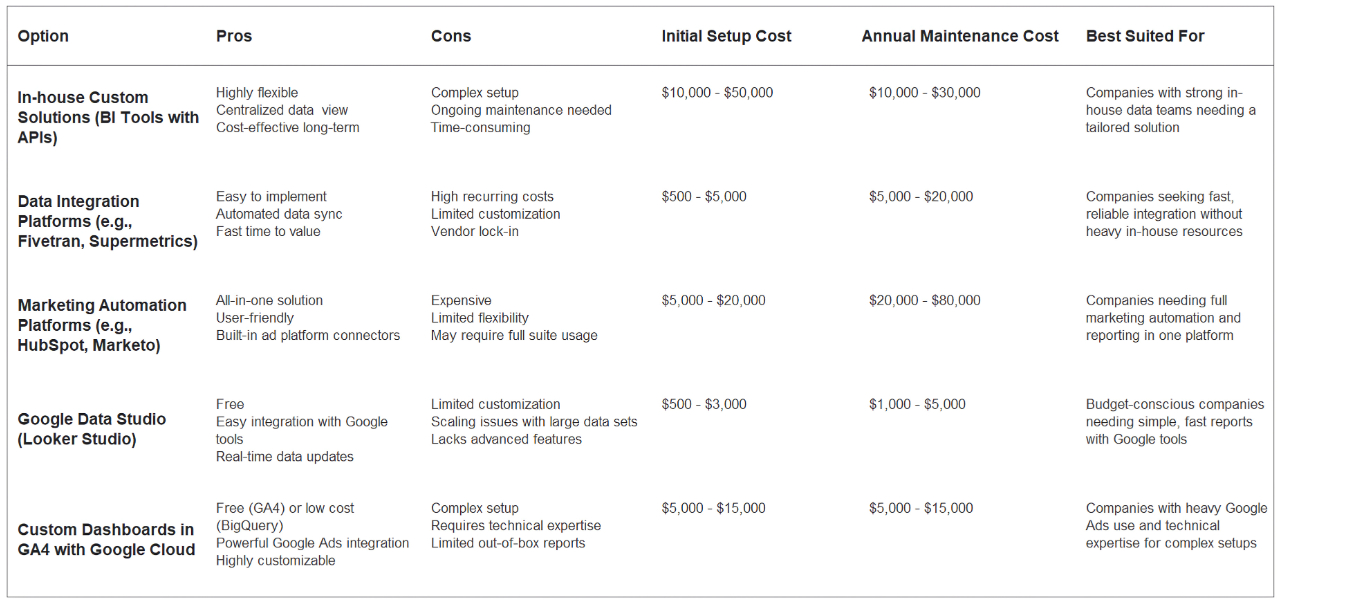
Task: Click the "Option" column header
Action: pyautogui.click(x=43, y=36)
